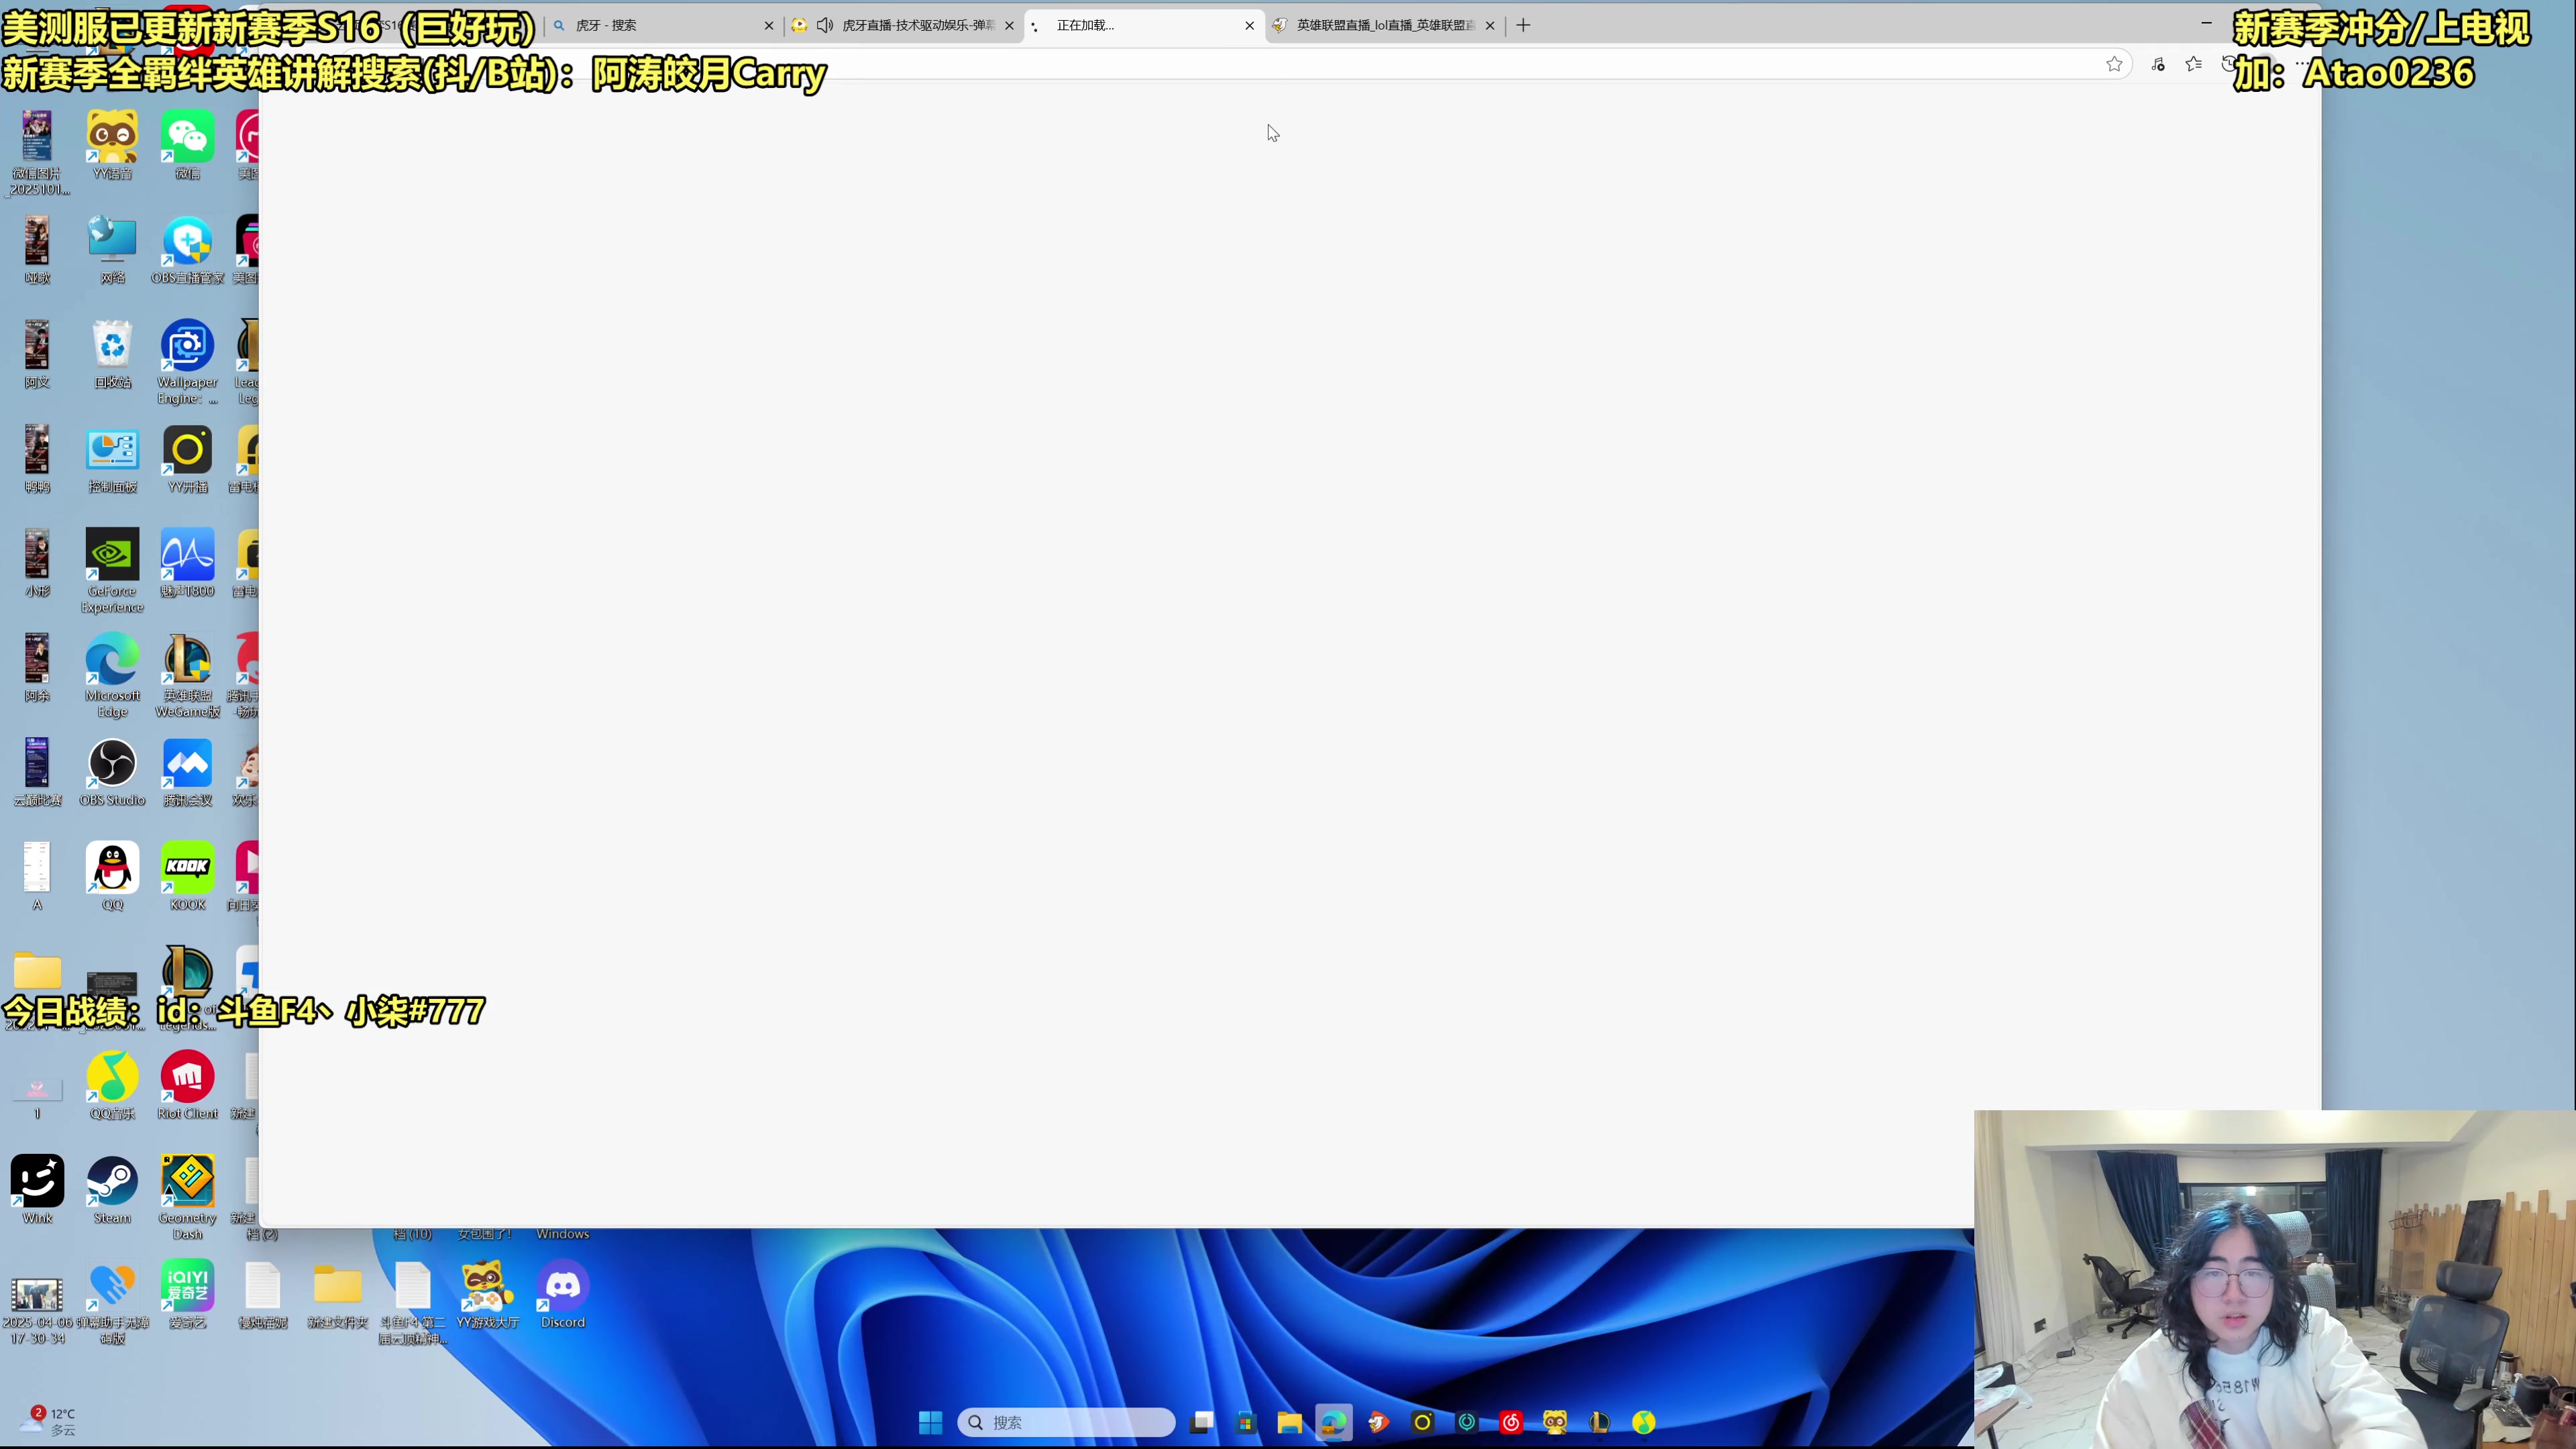Image resolution: width=2576 pixels, height=1449 pixels.
Task: Open Microsoft Store from the taskbar
Action: point(1245,1422)
